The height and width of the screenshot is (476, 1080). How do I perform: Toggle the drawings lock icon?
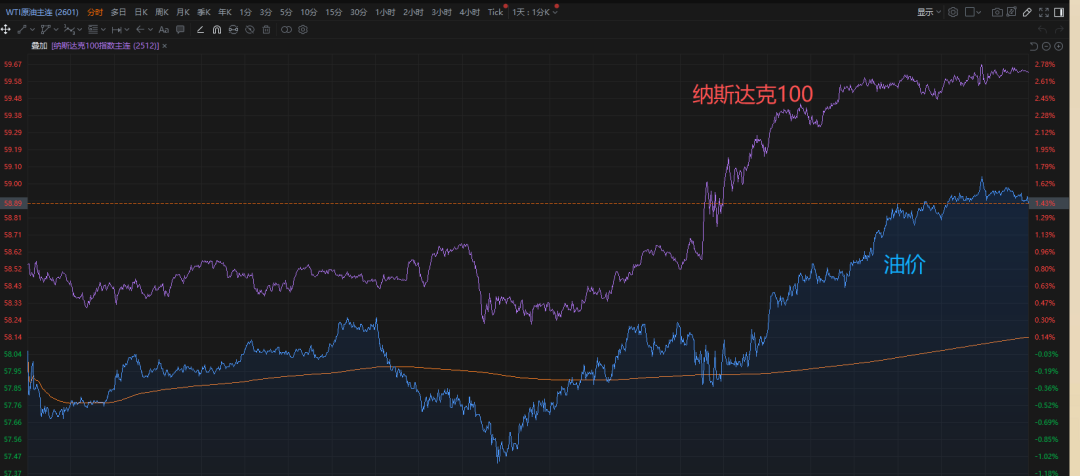click(x=233, y=30)
